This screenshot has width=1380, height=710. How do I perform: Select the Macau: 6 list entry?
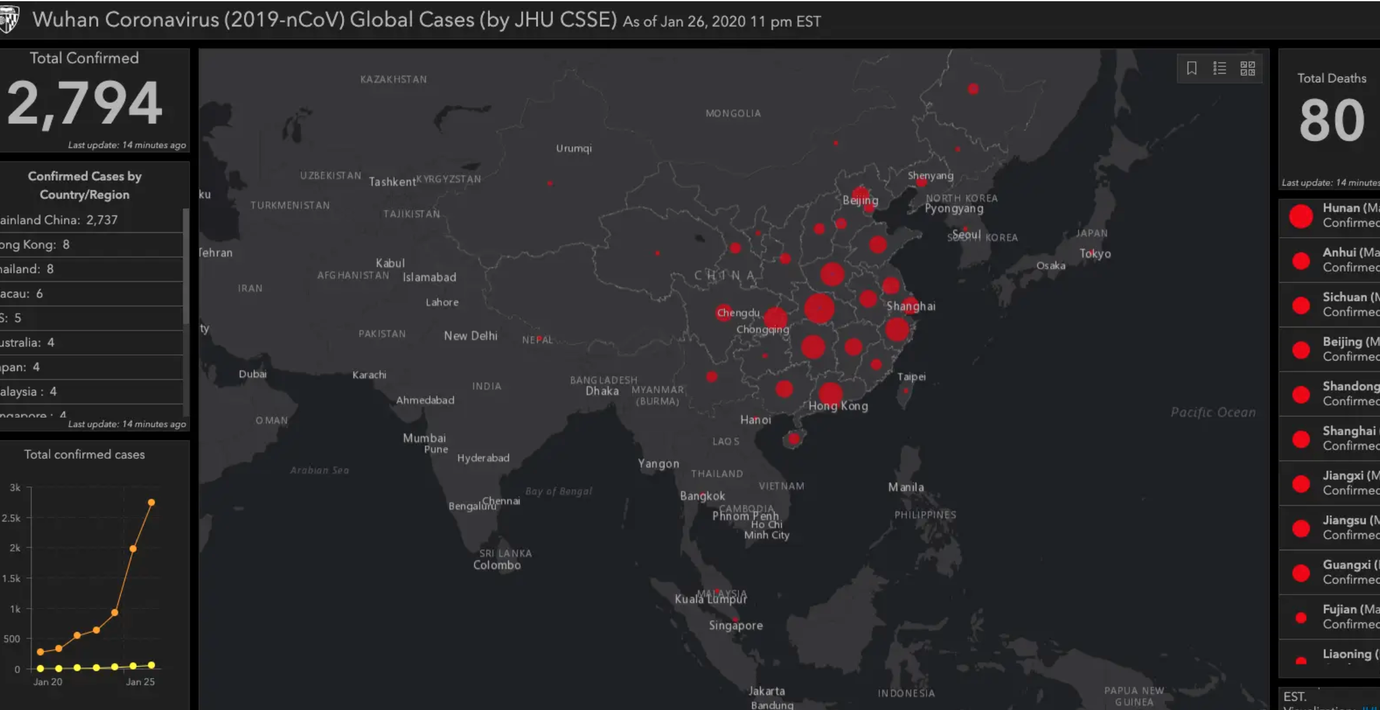pyautogui.click(x=90, y=294)
